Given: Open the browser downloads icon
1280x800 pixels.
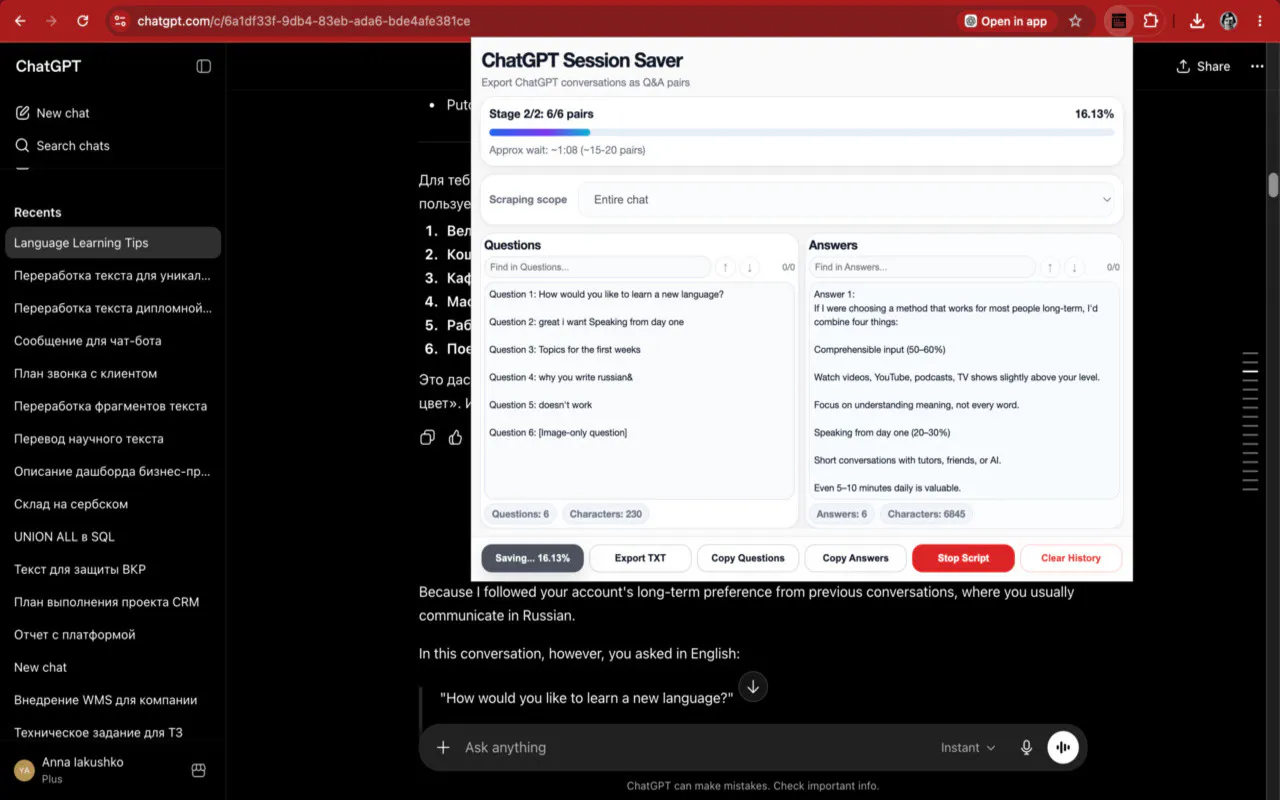Looking at the screenshot, I should (1196, 21).
